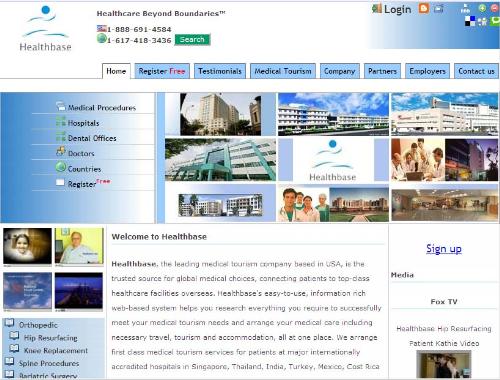Open the Company tab
Viewport: 500px width, 380px height.
[x=340, y=71]
